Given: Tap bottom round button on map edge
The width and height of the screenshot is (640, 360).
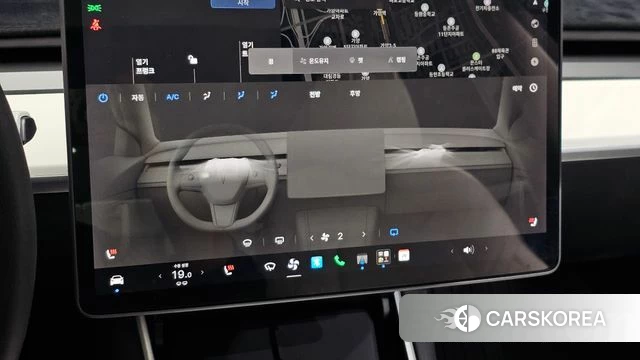Looking at the screenshot, I should pyautogui.click(x=534, y=62).
